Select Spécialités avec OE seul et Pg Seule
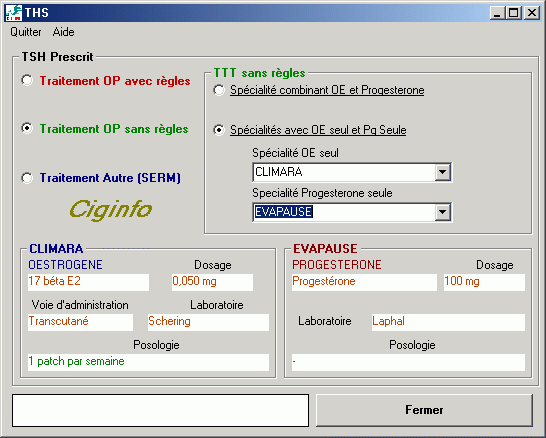Viewport: 546px width, 438px height. [219, 130]
